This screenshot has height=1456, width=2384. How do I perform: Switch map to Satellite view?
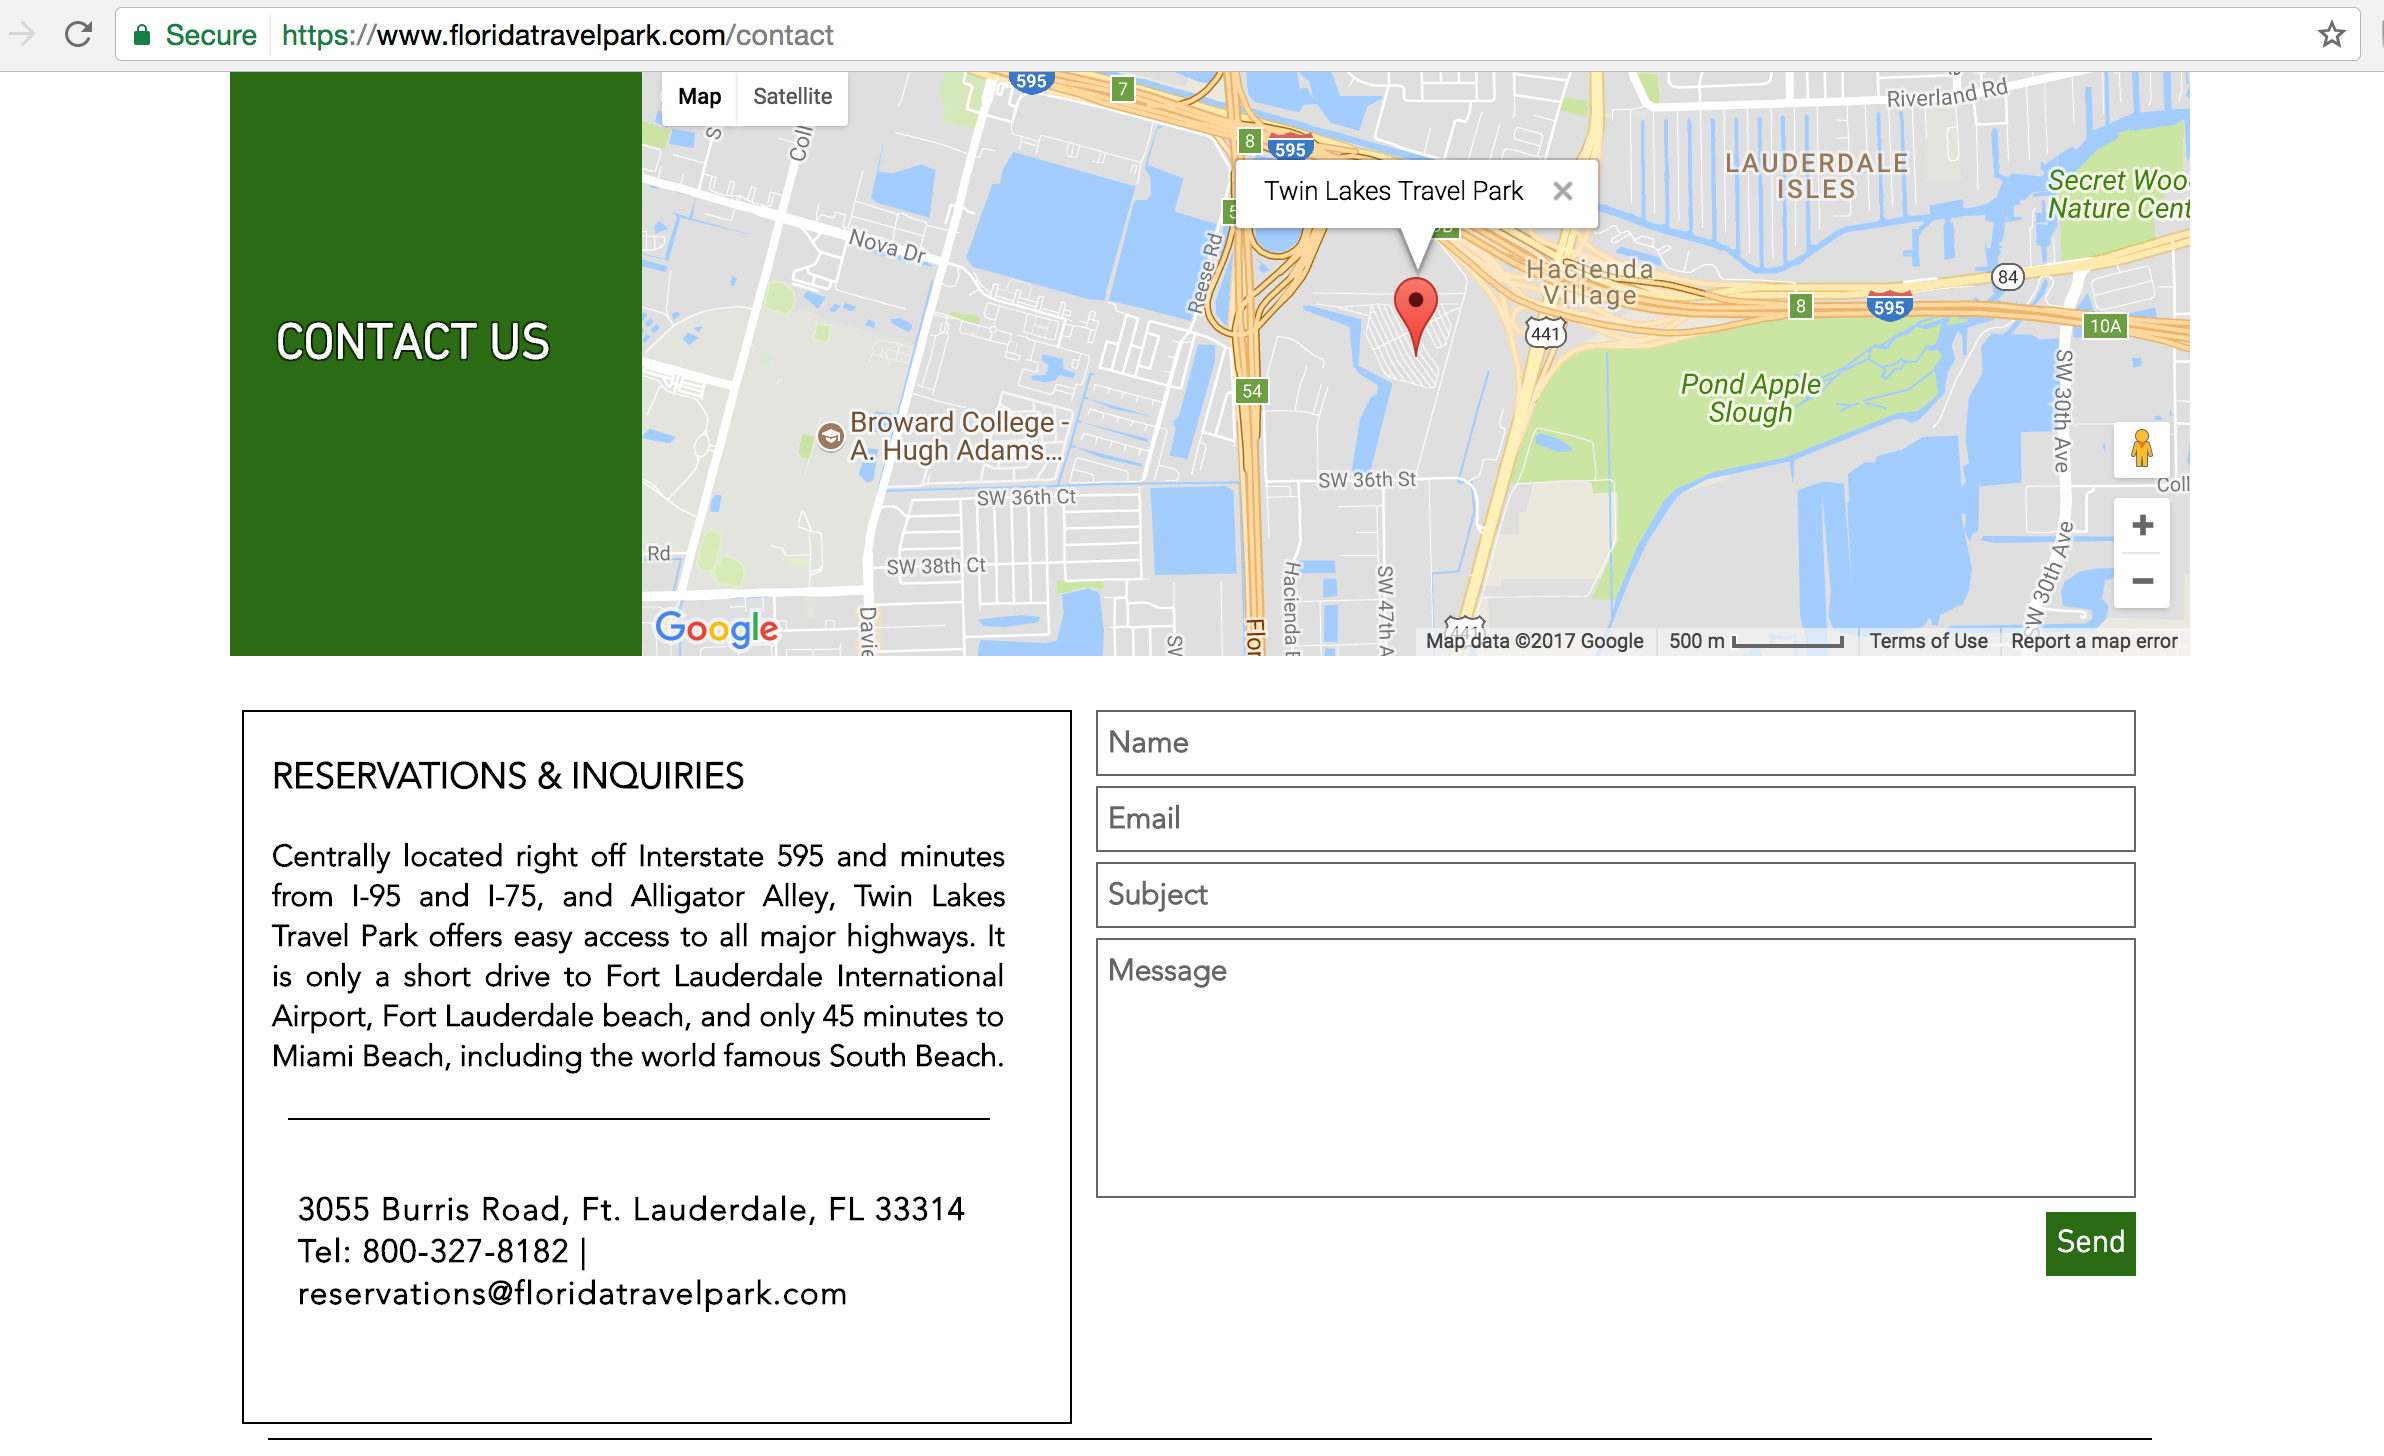pyautogui.click(x=792, y=97)
